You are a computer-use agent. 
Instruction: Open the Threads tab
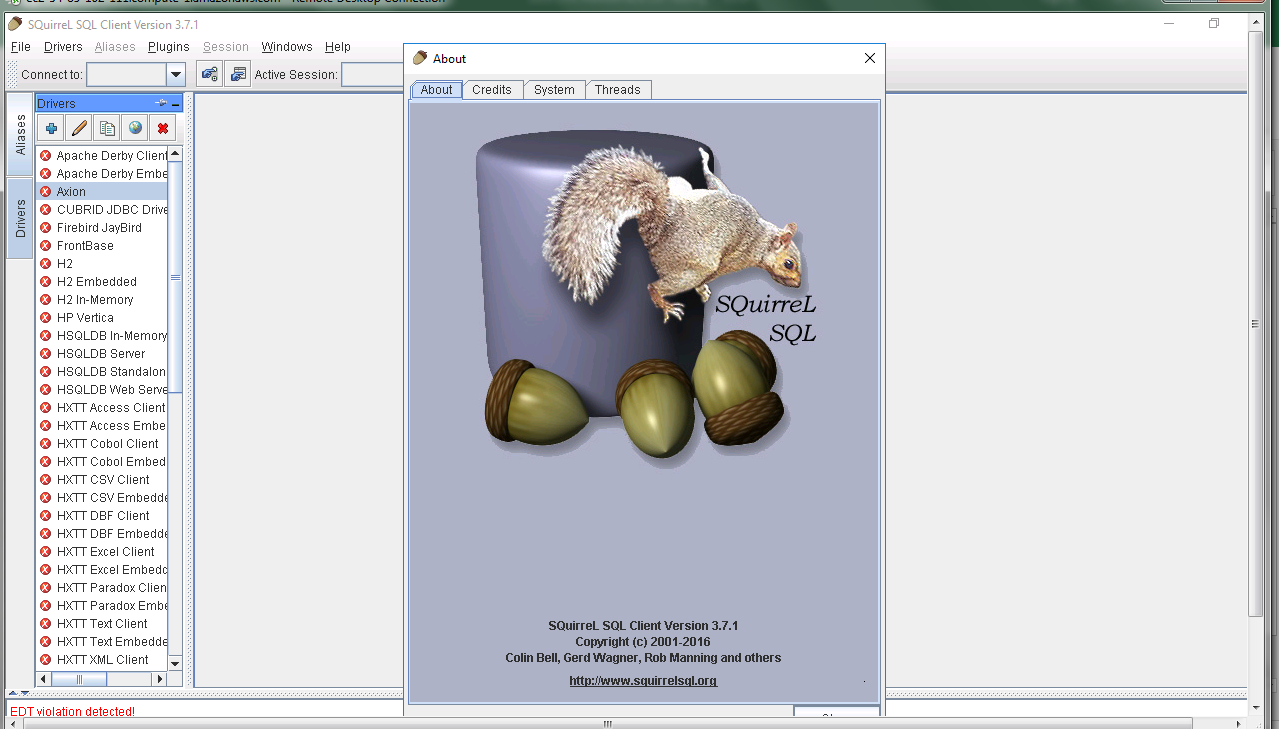617,90
